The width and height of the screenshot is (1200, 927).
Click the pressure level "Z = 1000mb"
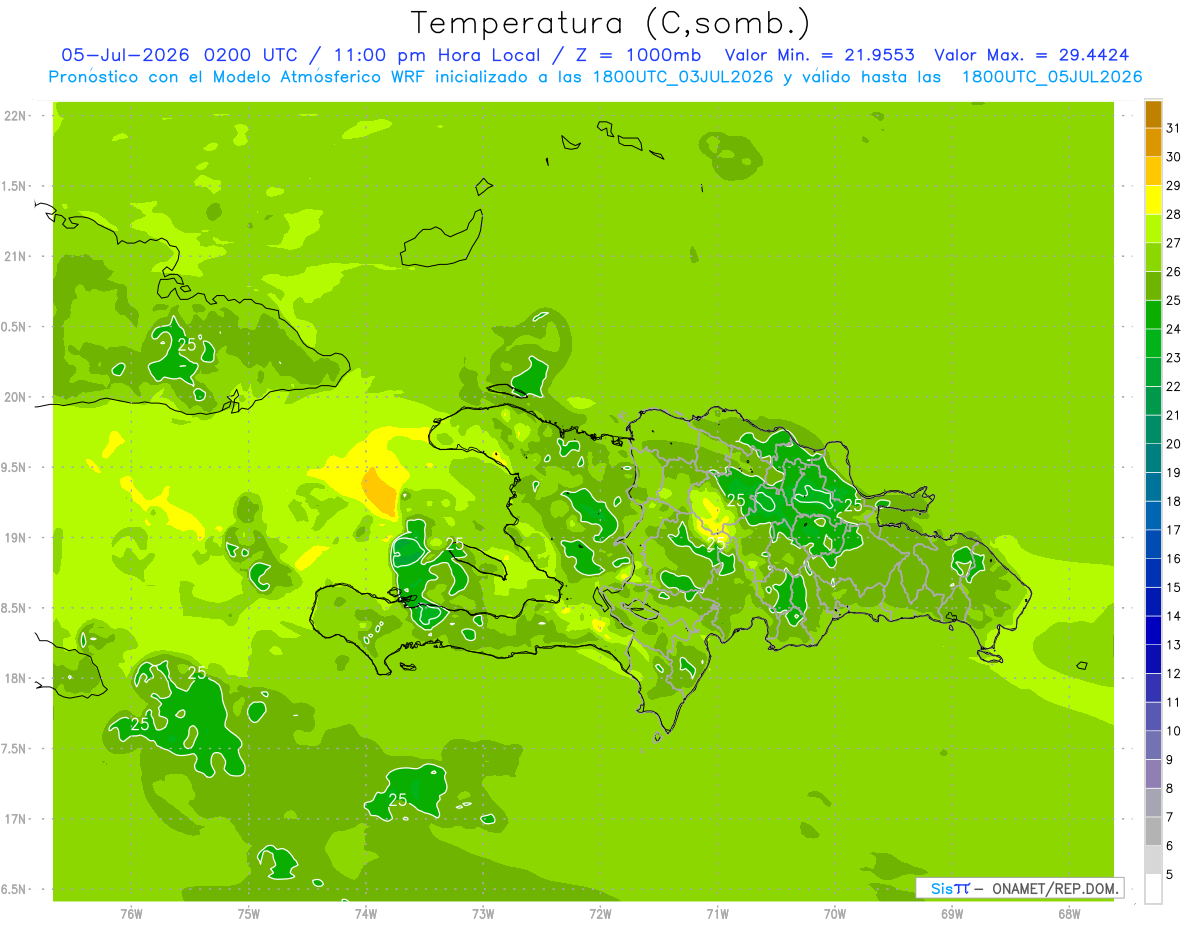click(x=635, y=55)
